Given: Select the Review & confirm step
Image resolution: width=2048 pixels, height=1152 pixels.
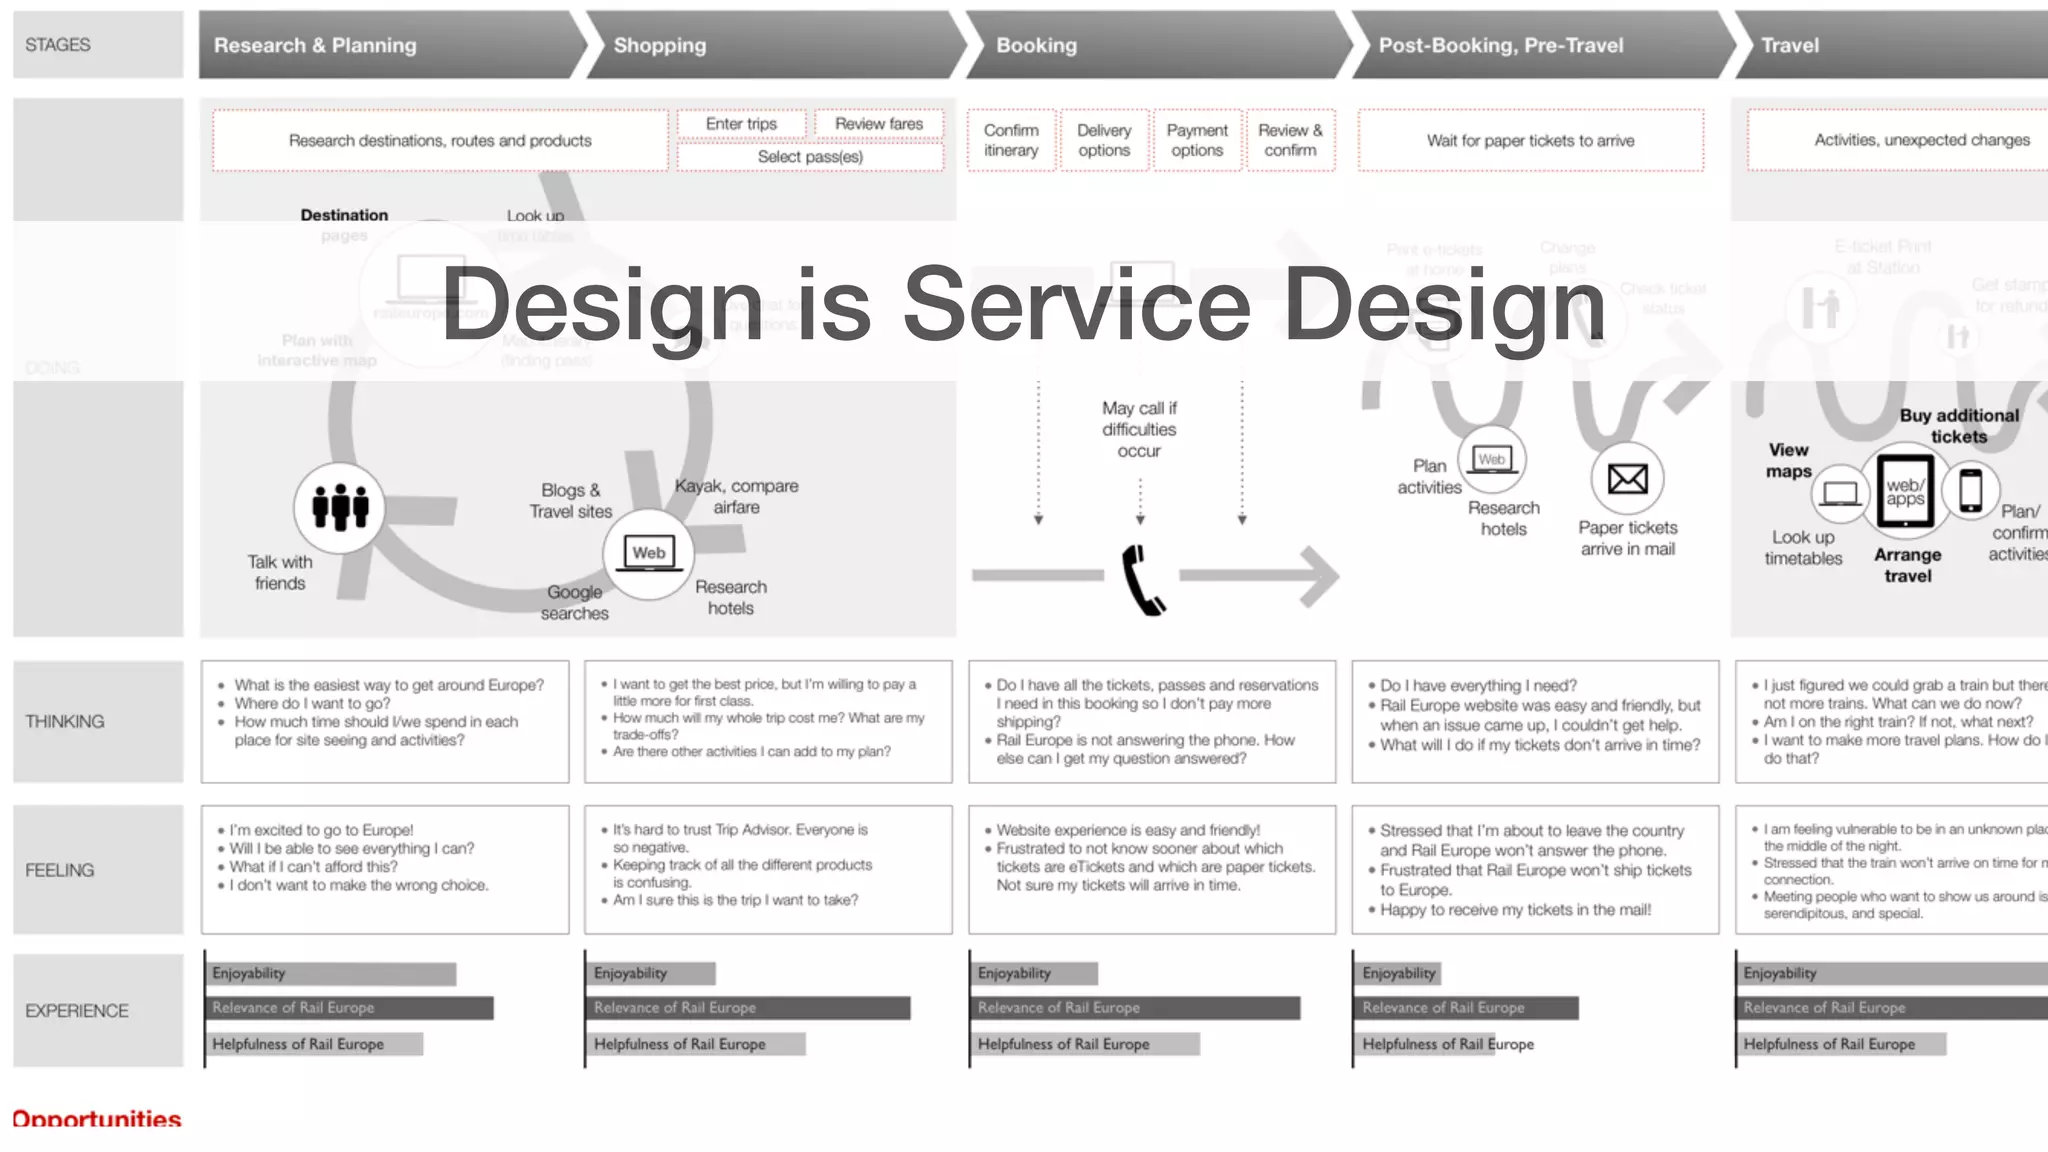Looking at the screenshot, I should click(1290, 141).
